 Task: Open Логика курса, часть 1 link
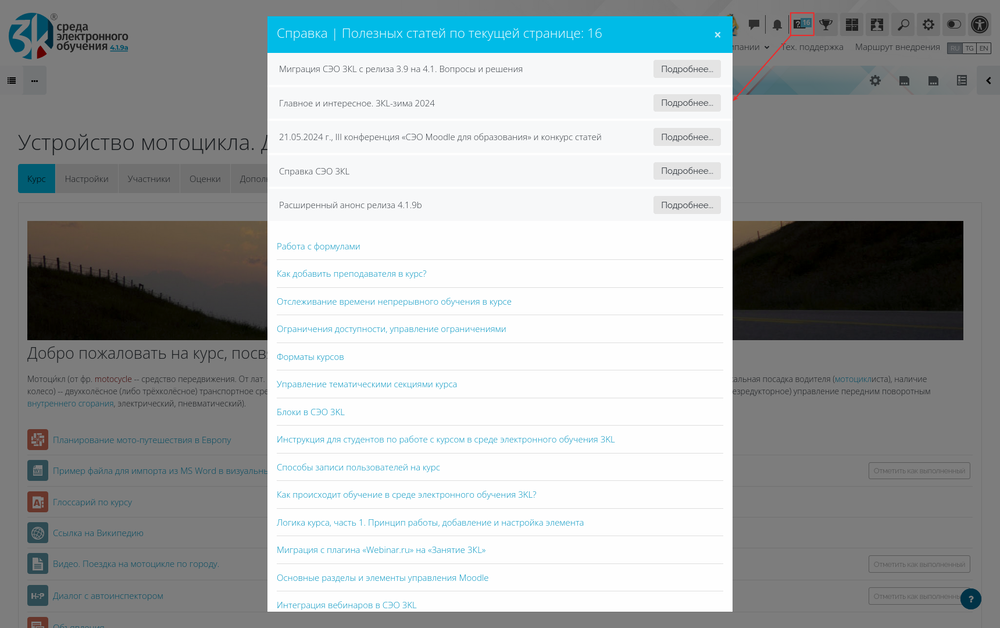pyautogui.click(x=430, y=523)
